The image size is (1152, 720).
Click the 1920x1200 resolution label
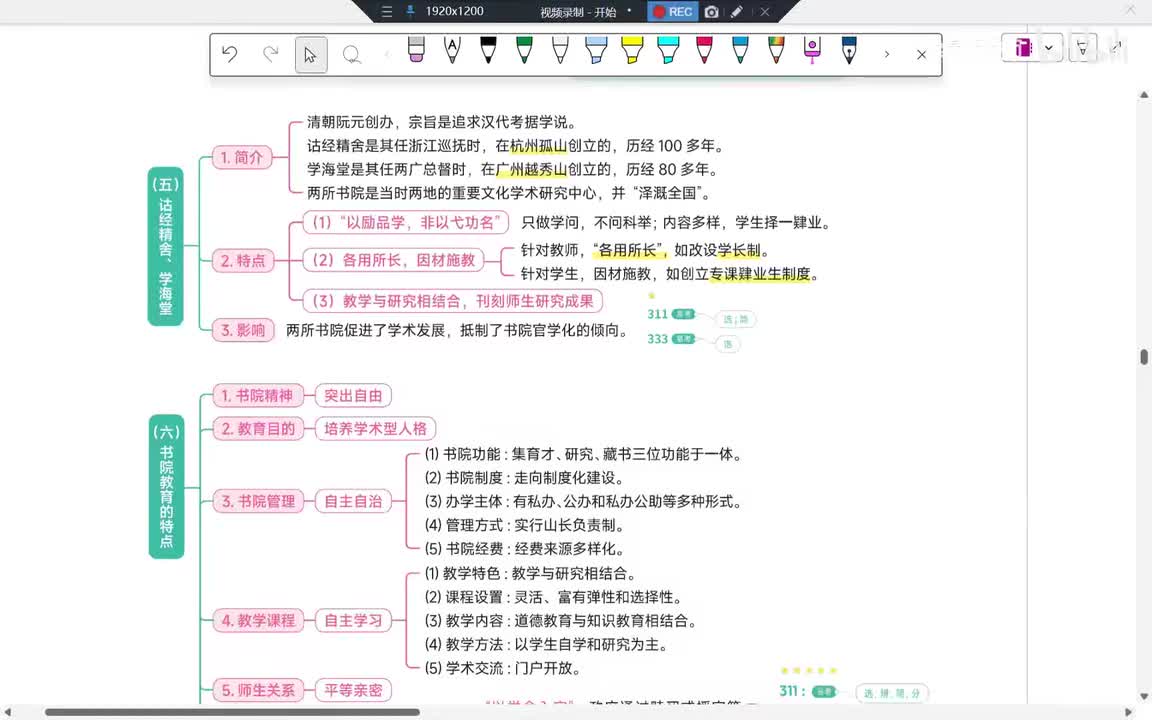click(x=455, y=12)
